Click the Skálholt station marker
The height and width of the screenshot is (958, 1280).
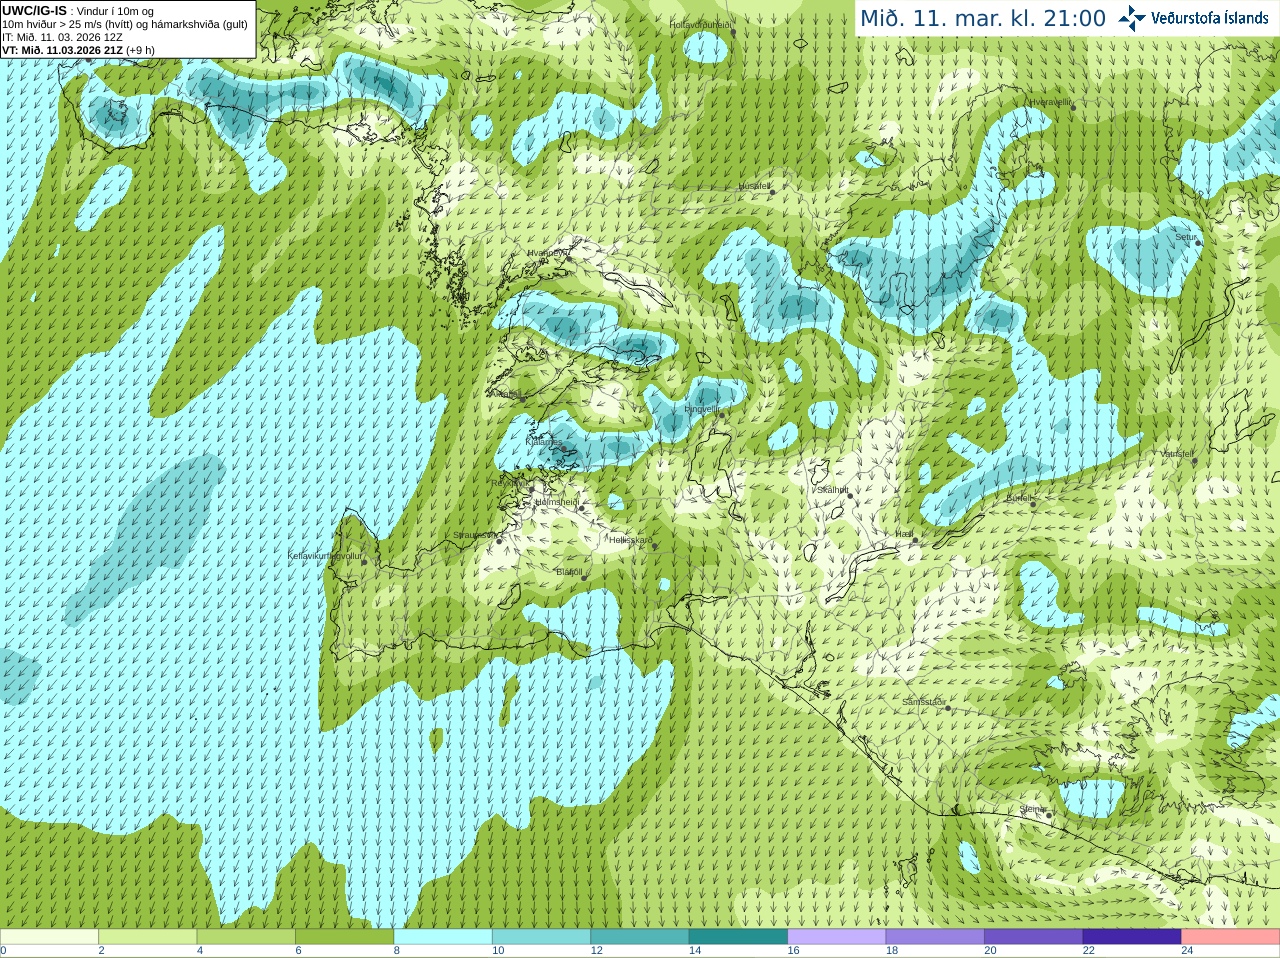tap(850, 495)
